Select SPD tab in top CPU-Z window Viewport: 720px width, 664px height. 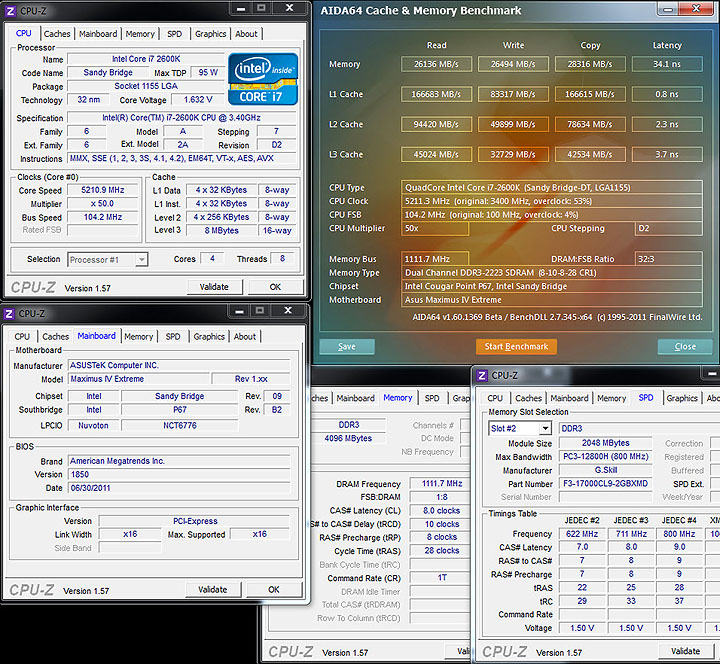coord(174,34)
